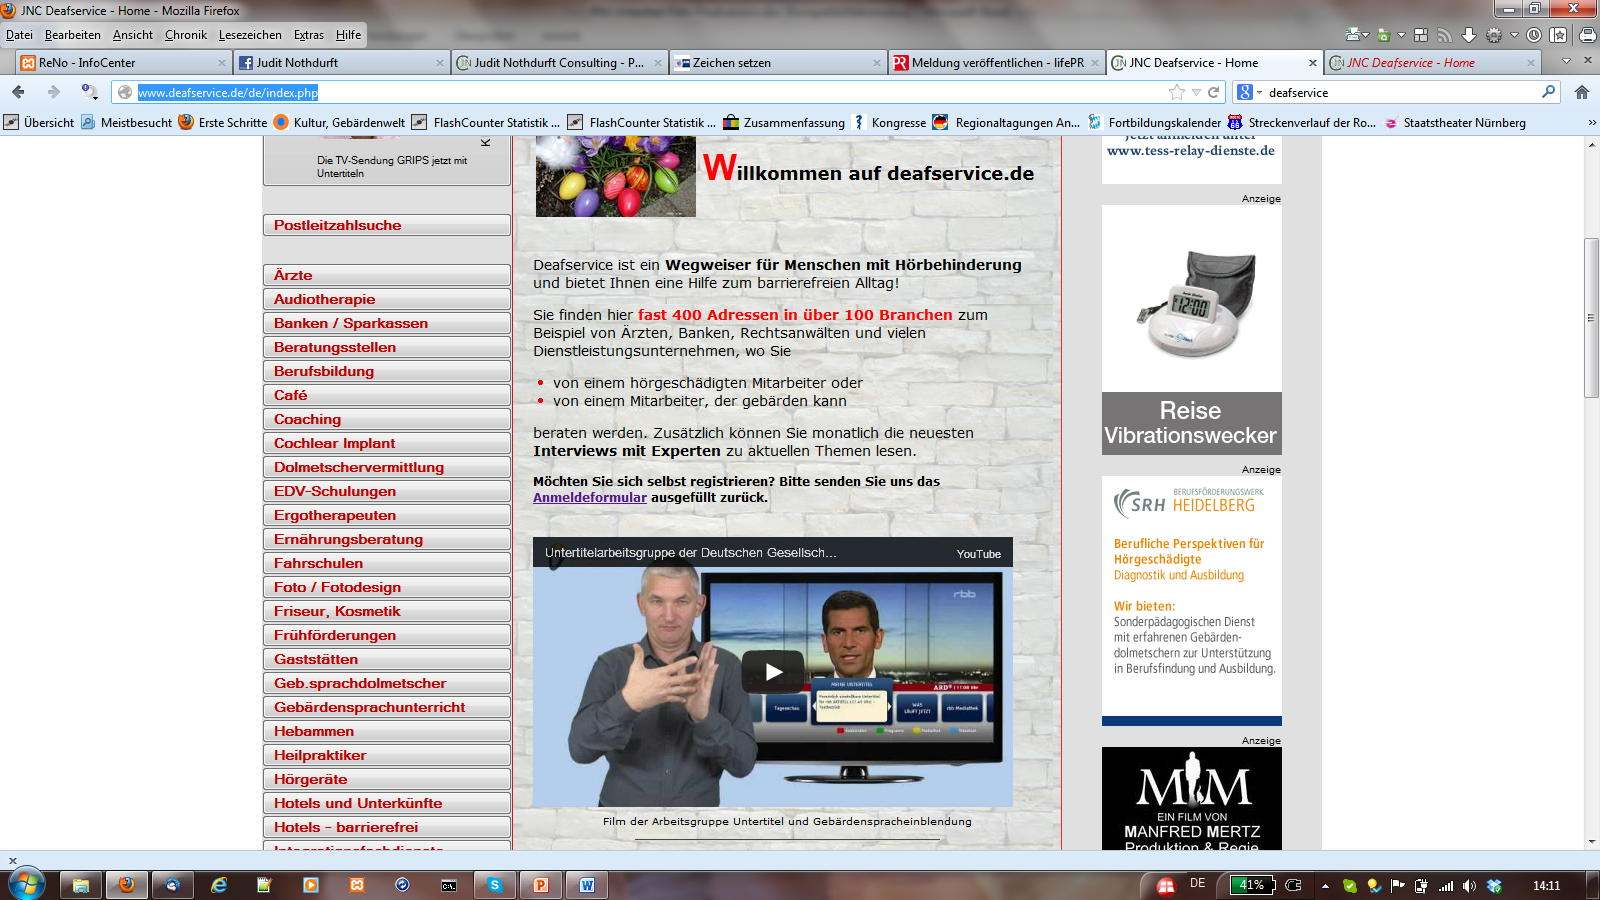The image size is (1600, 900).
Task: Open the Lesezeichen menu
Action: 250,35
